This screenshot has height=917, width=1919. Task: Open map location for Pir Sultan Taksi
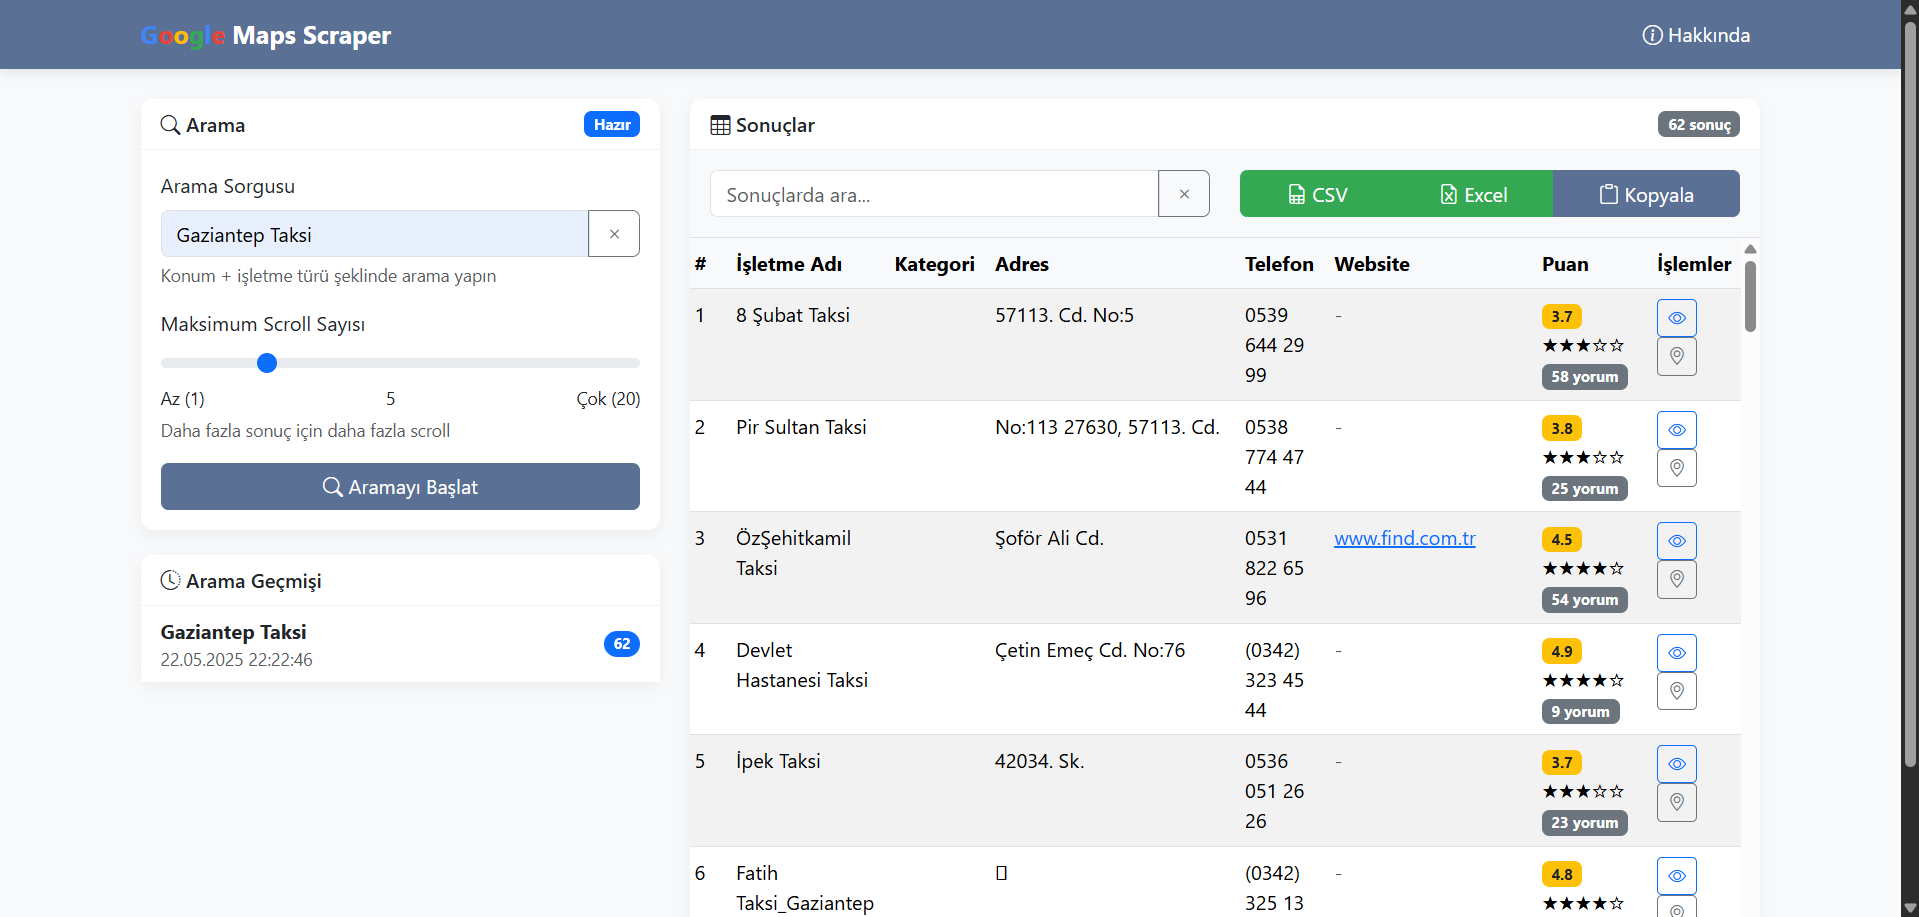(1676, 468)
